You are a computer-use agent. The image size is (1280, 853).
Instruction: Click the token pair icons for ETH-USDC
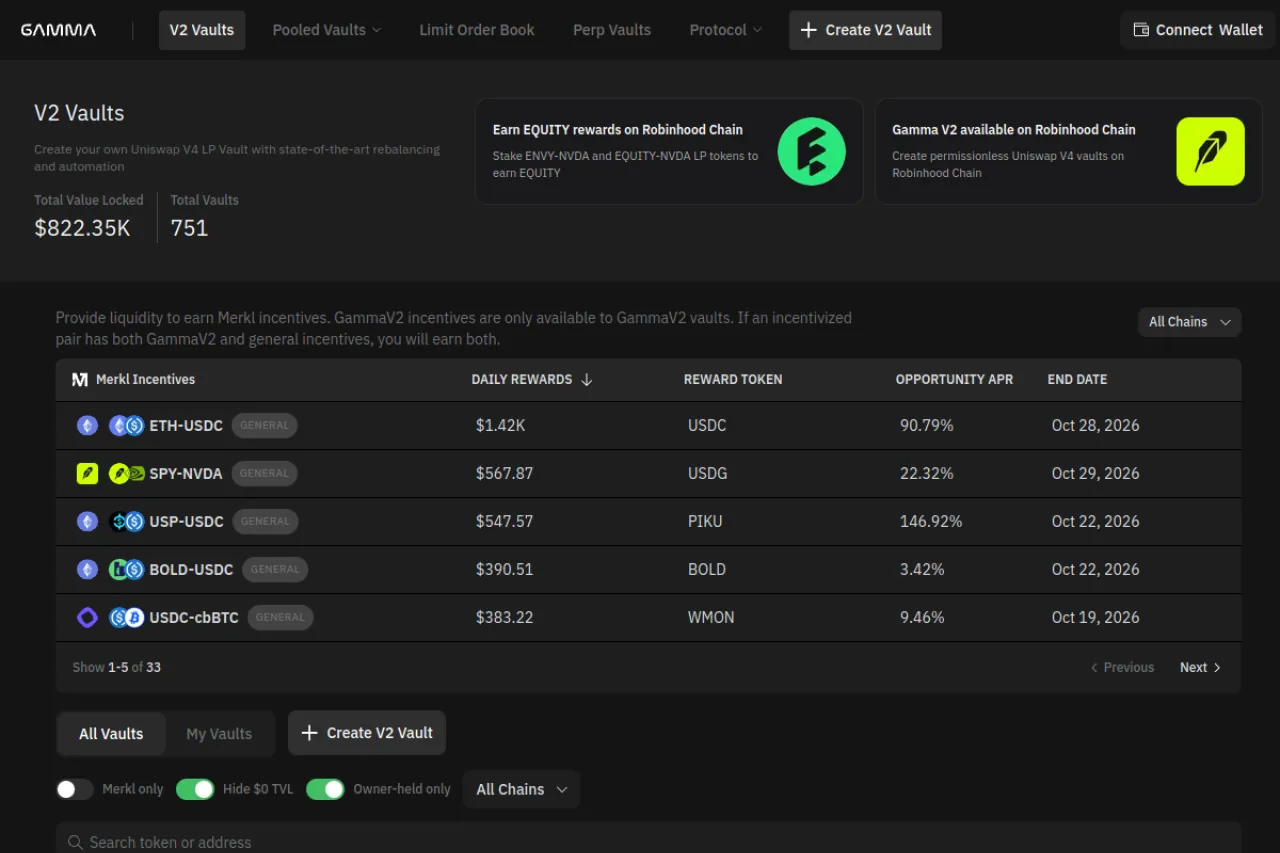(x=127, y=426)
